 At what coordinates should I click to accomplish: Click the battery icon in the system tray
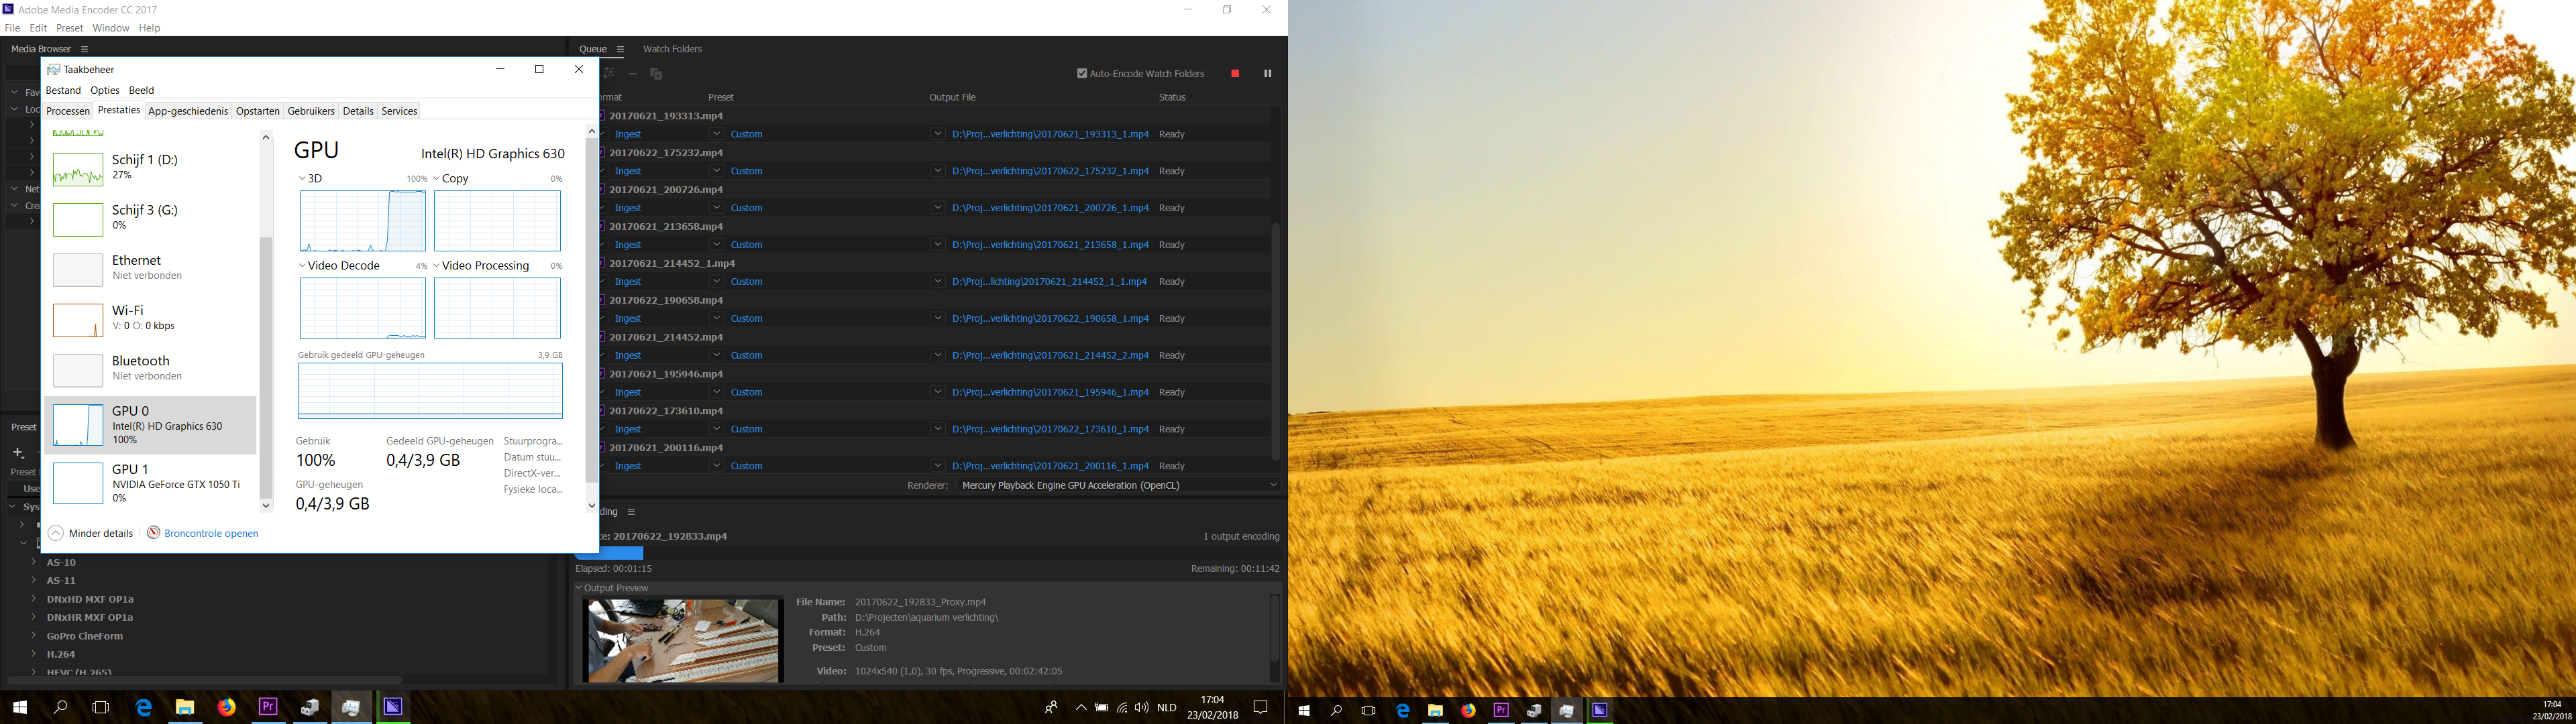(x=1101, y=707)
